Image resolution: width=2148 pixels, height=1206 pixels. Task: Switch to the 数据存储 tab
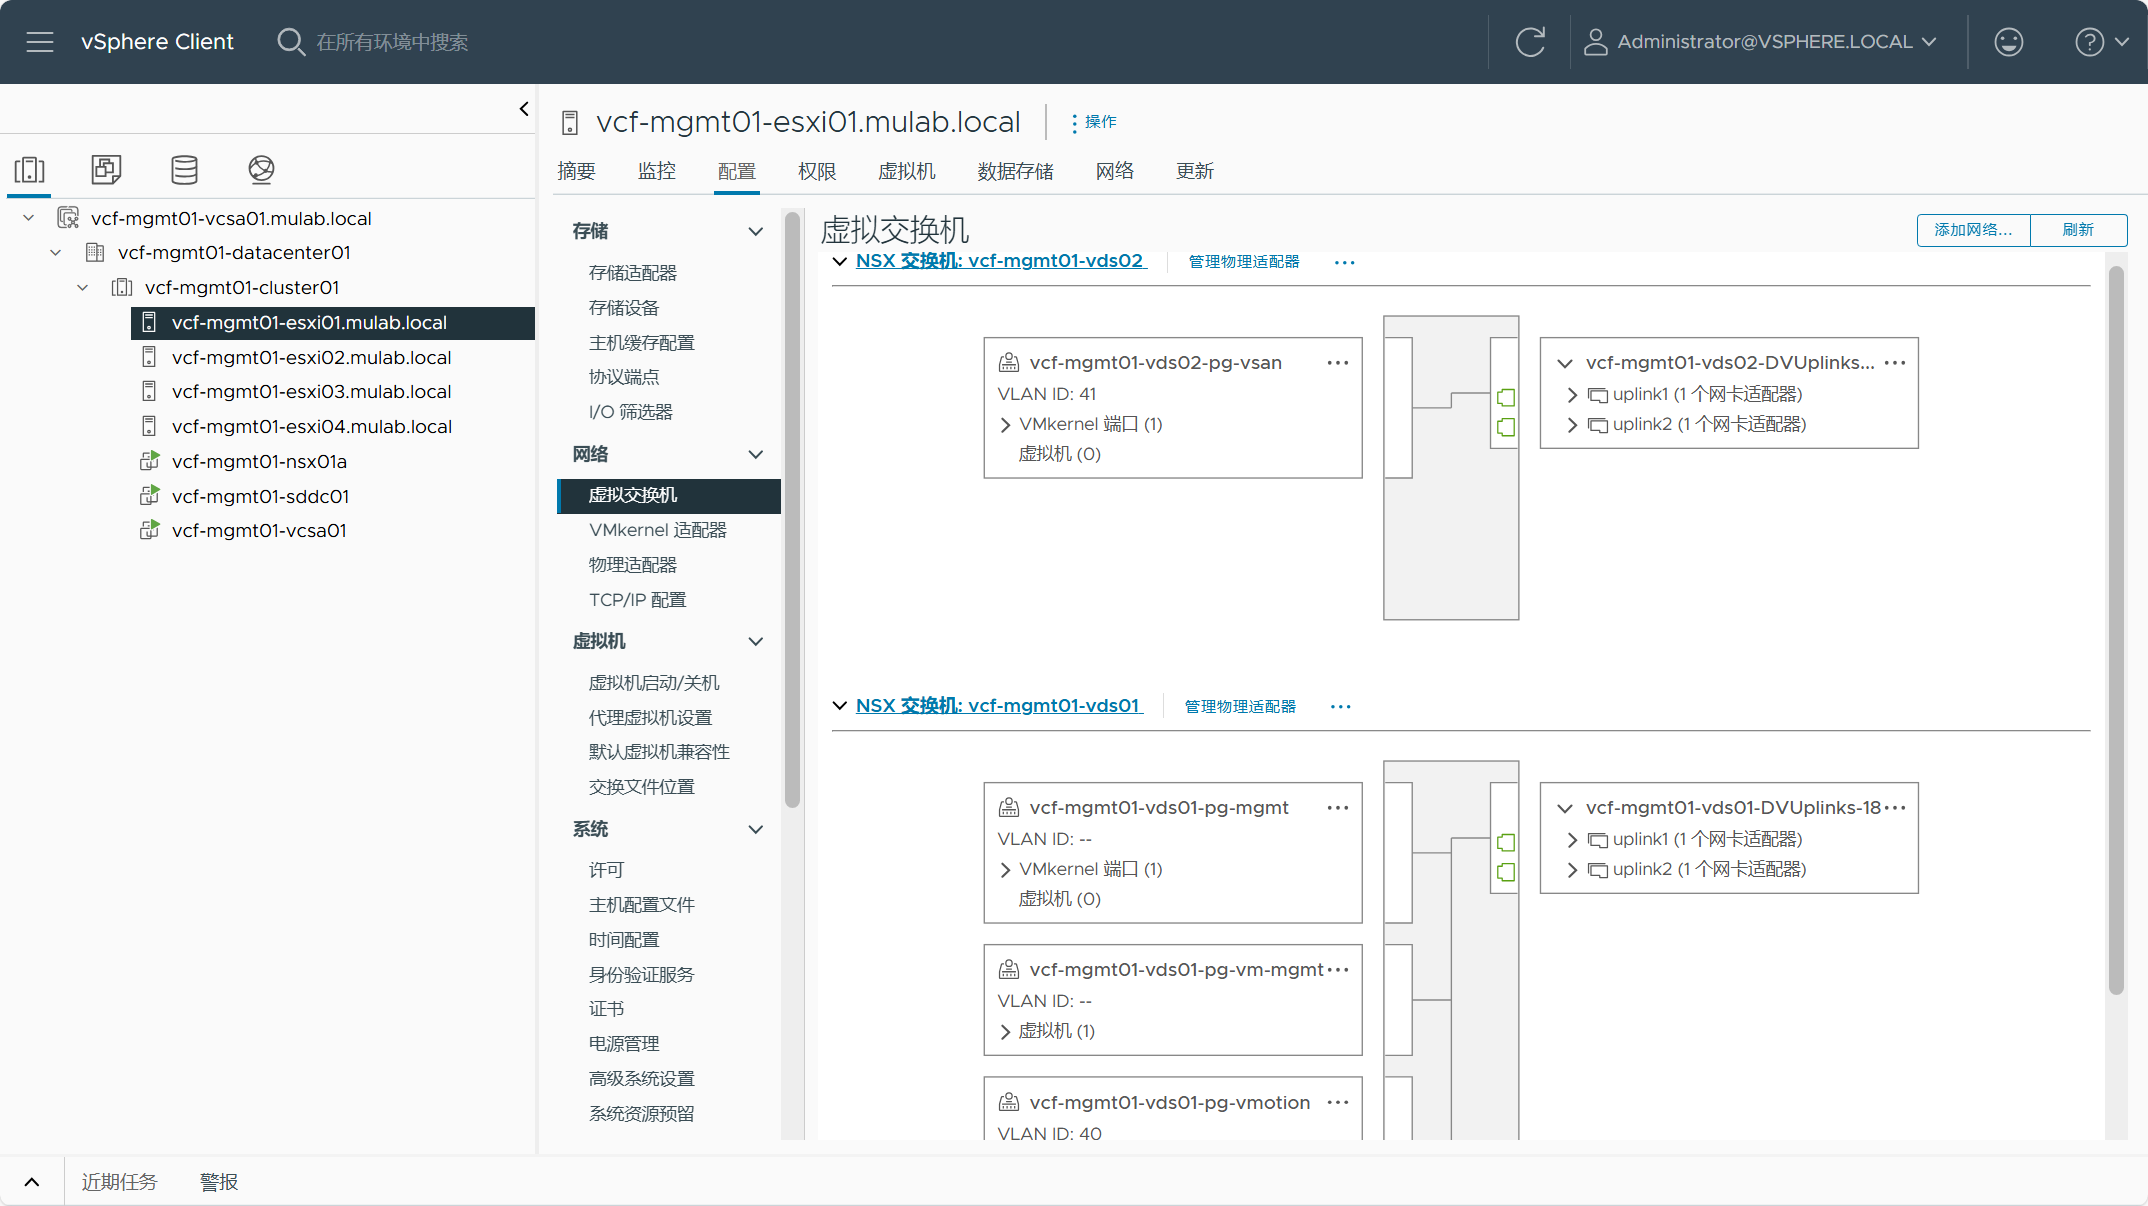(x=1015, y=171)
